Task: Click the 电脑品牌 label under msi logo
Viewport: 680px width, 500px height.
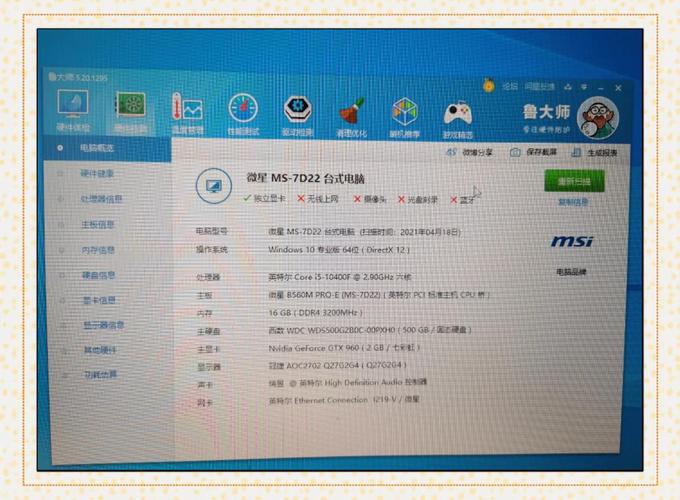Action: click(x=572, y=272)
